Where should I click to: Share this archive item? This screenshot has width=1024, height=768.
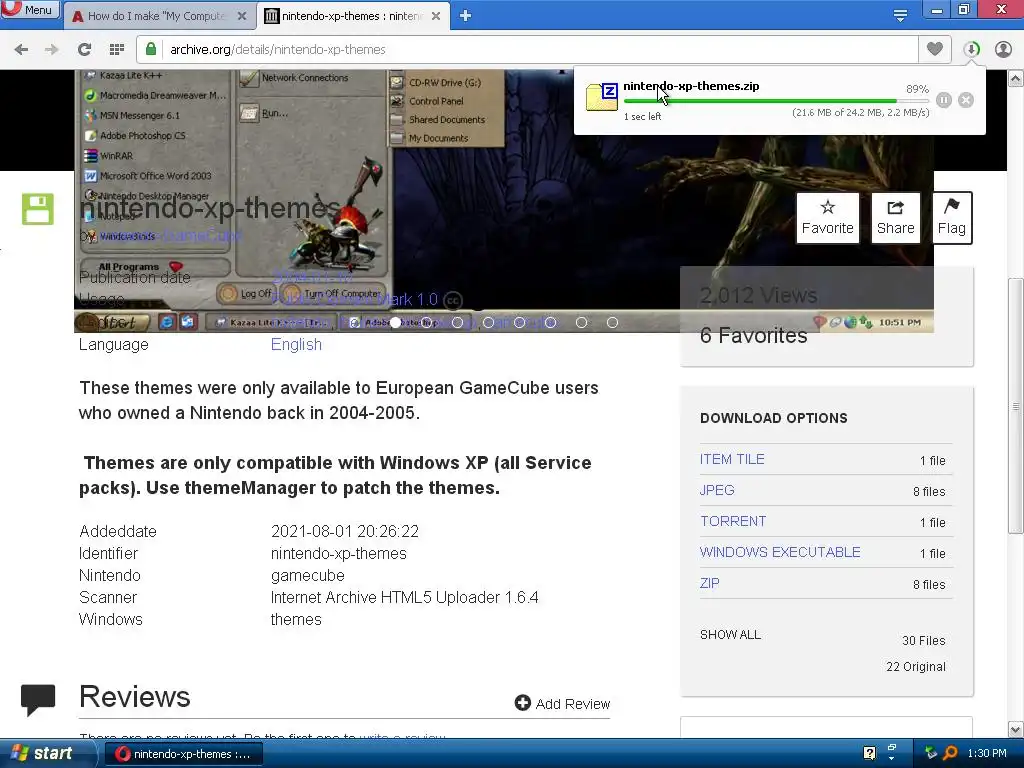(895, 217)
